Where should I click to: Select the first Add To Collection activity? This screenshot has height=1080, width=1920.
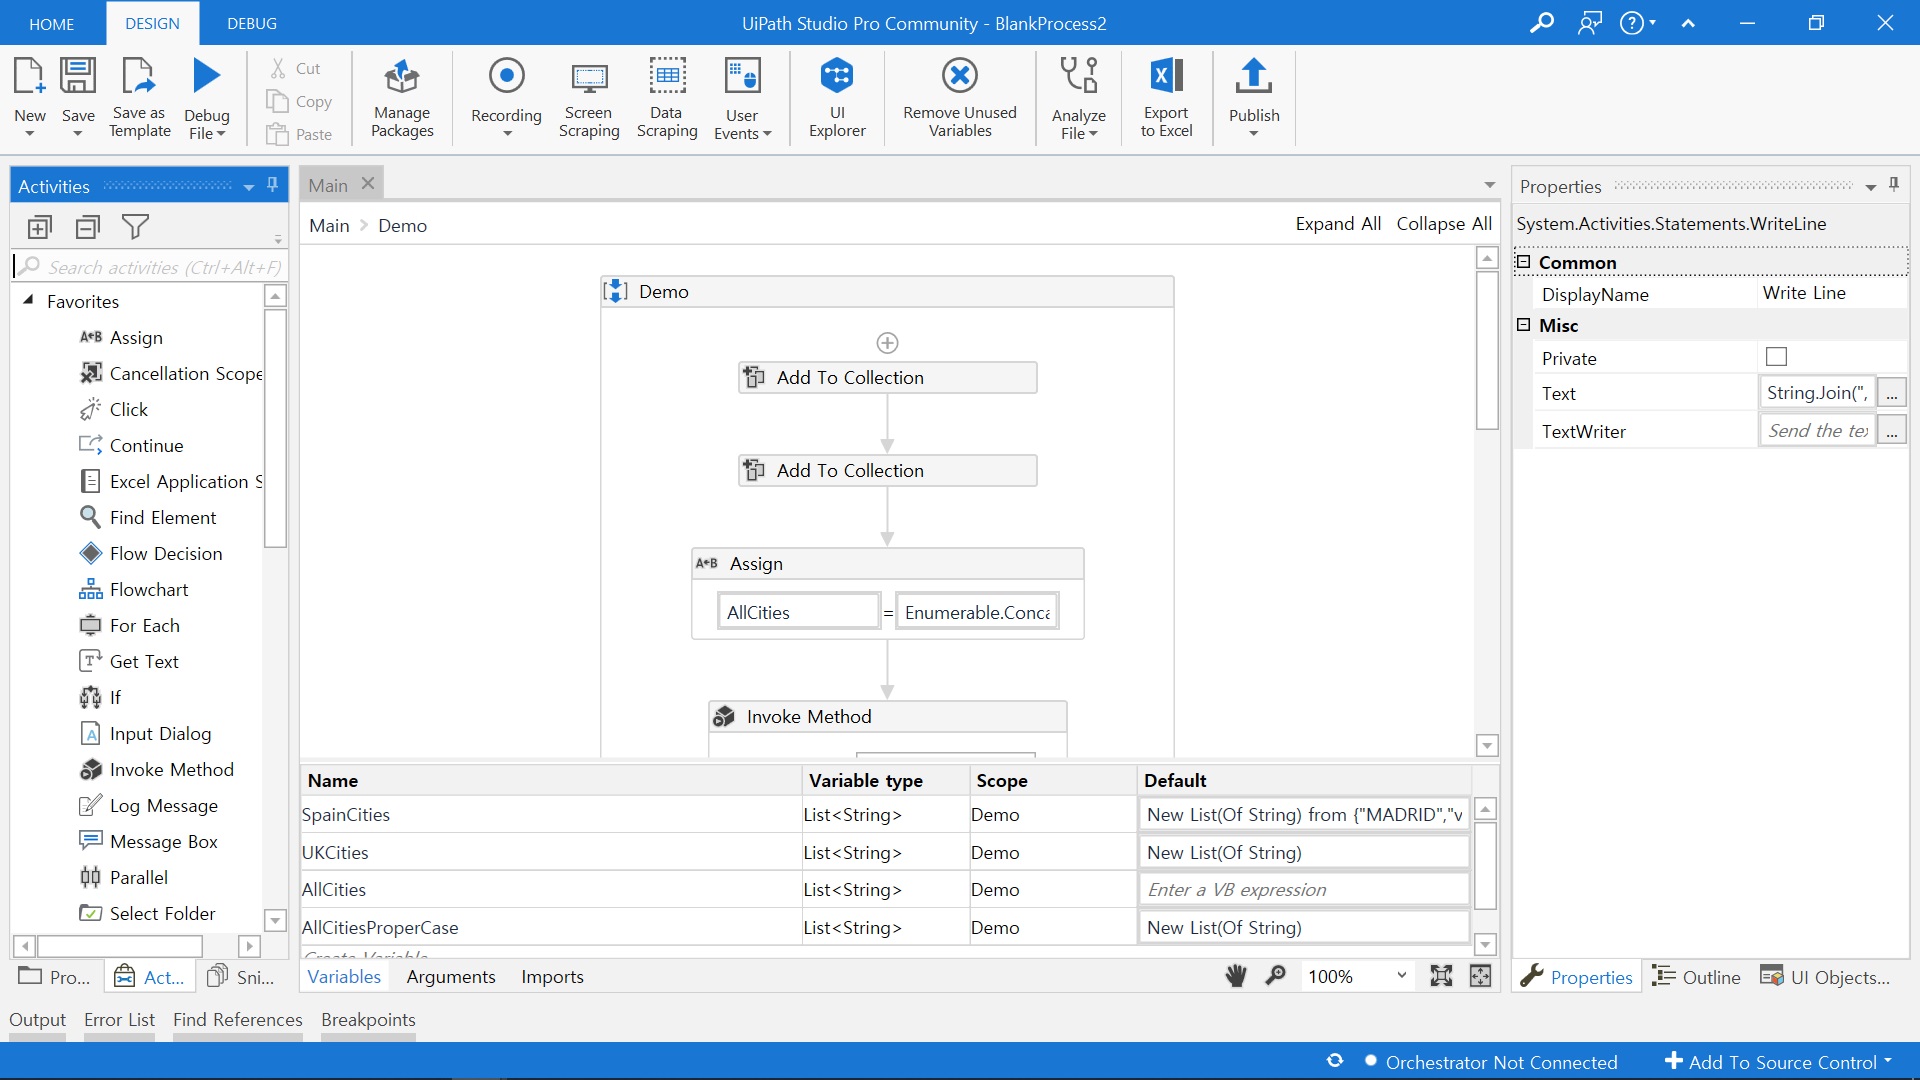[887, 377]
